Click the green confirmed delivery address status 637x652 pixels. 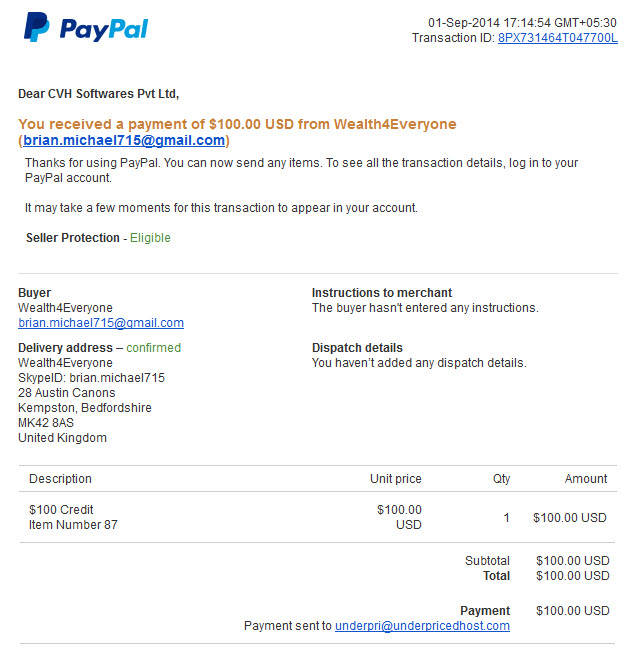(x=153, y=348)
